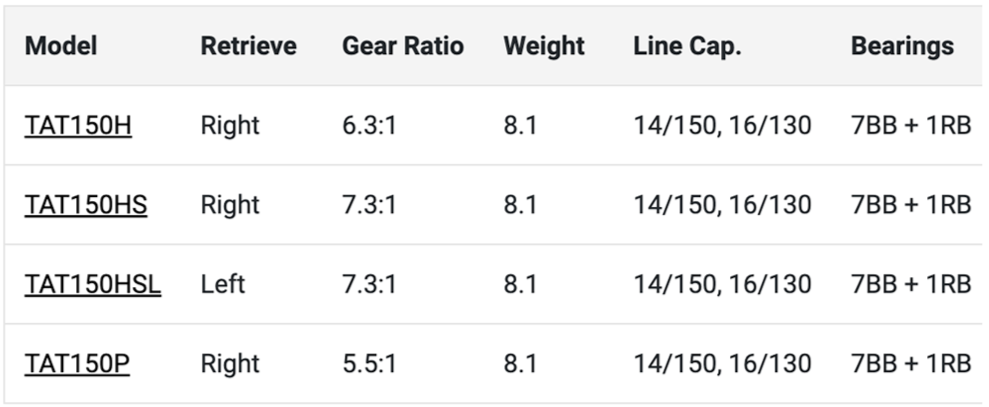Select the Line Cap. column header

(687, 46)
